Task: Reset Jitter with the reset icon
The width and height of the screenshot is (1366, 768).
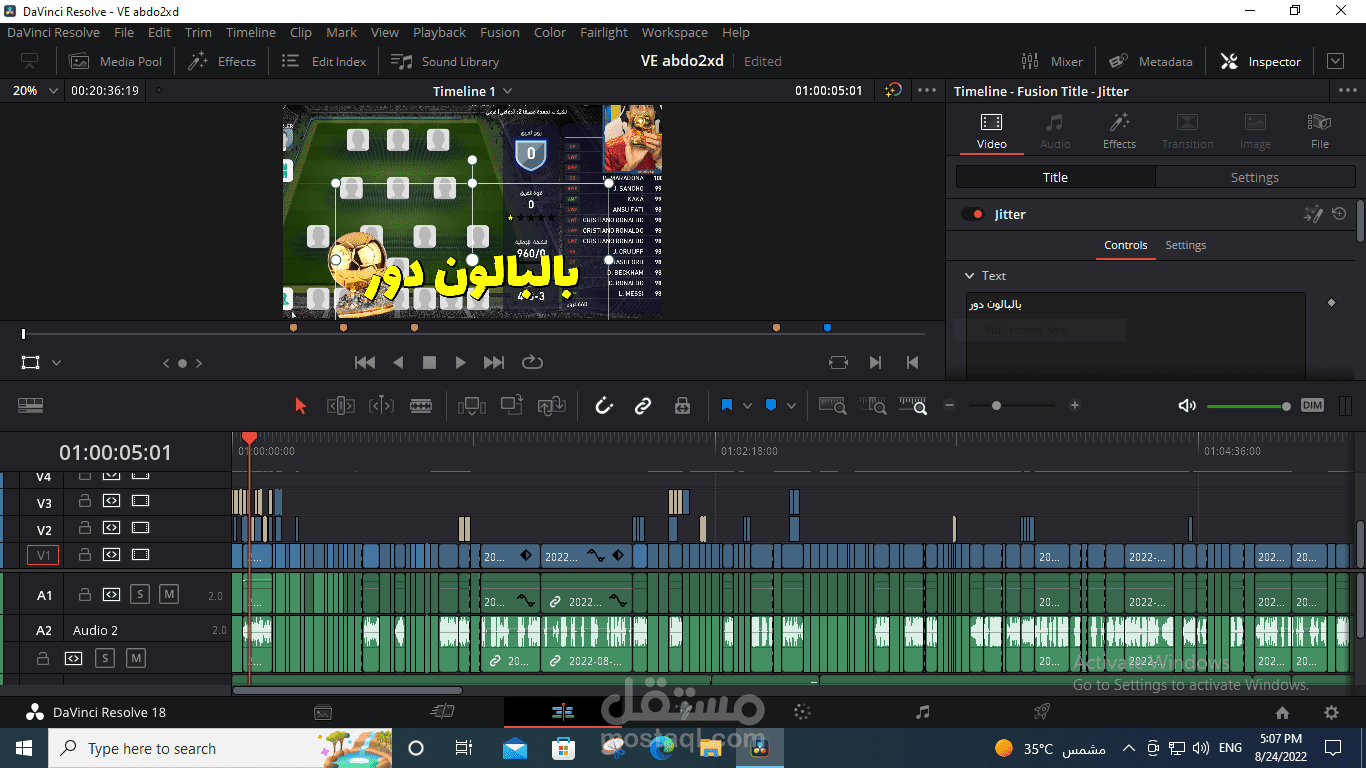Action: point(1339,214)
